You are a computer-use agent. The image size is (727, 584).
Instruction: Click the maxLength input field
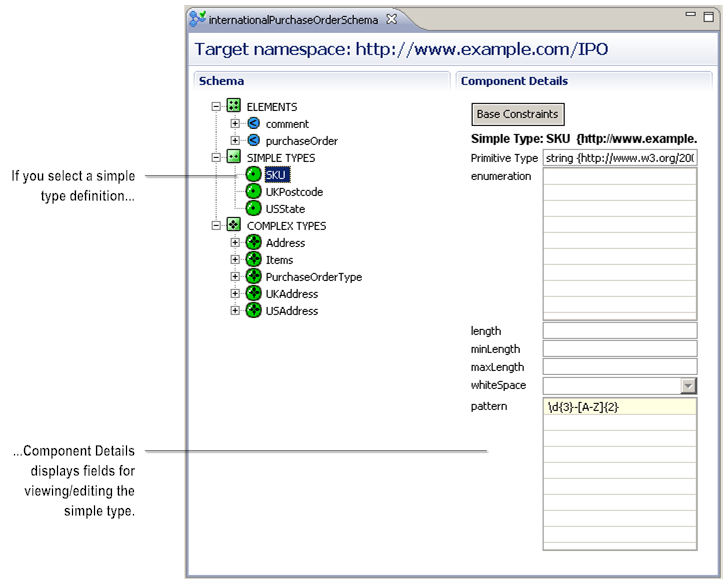619,367
